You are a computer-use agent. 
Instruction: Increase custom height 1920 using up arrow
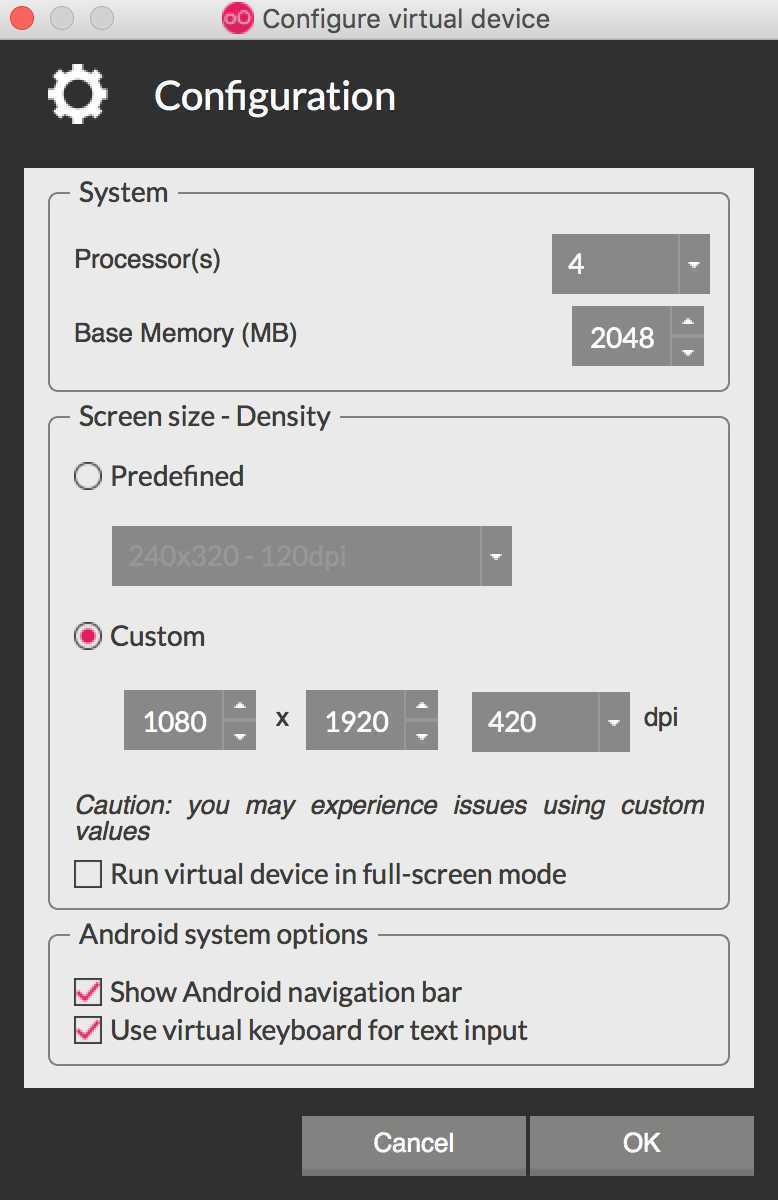point(421,705)
